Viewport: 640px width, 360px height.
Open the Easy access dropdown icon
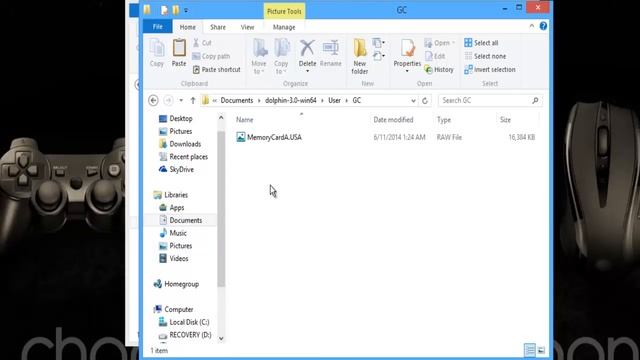click(379, 56)
